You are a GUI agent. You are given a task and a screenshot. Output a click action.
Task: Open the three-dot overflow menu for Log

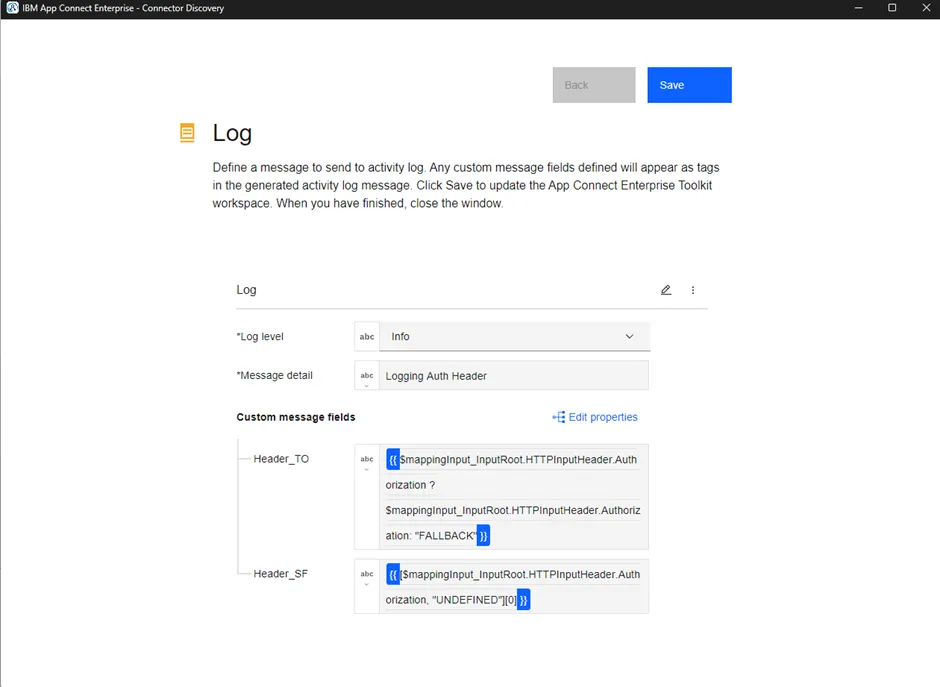[692, 290]
